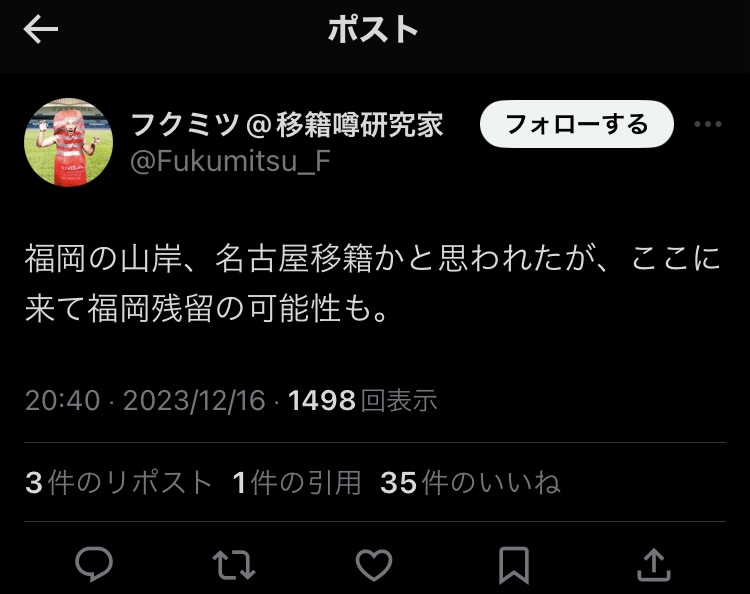
Task: Select the 20:40 timestamp
Action: coord(62,400)
